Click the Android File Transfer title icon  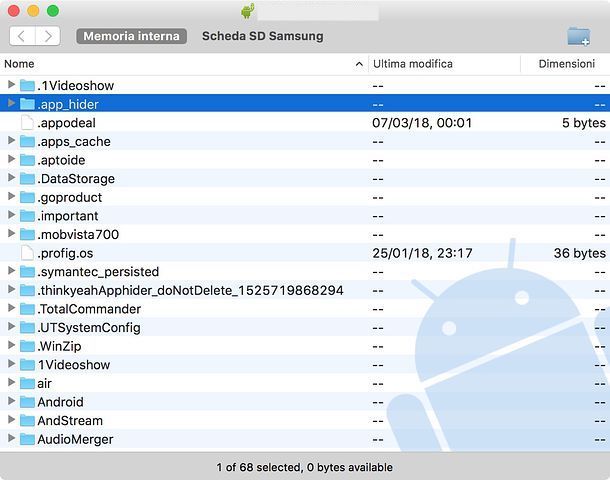coord(247,11)
